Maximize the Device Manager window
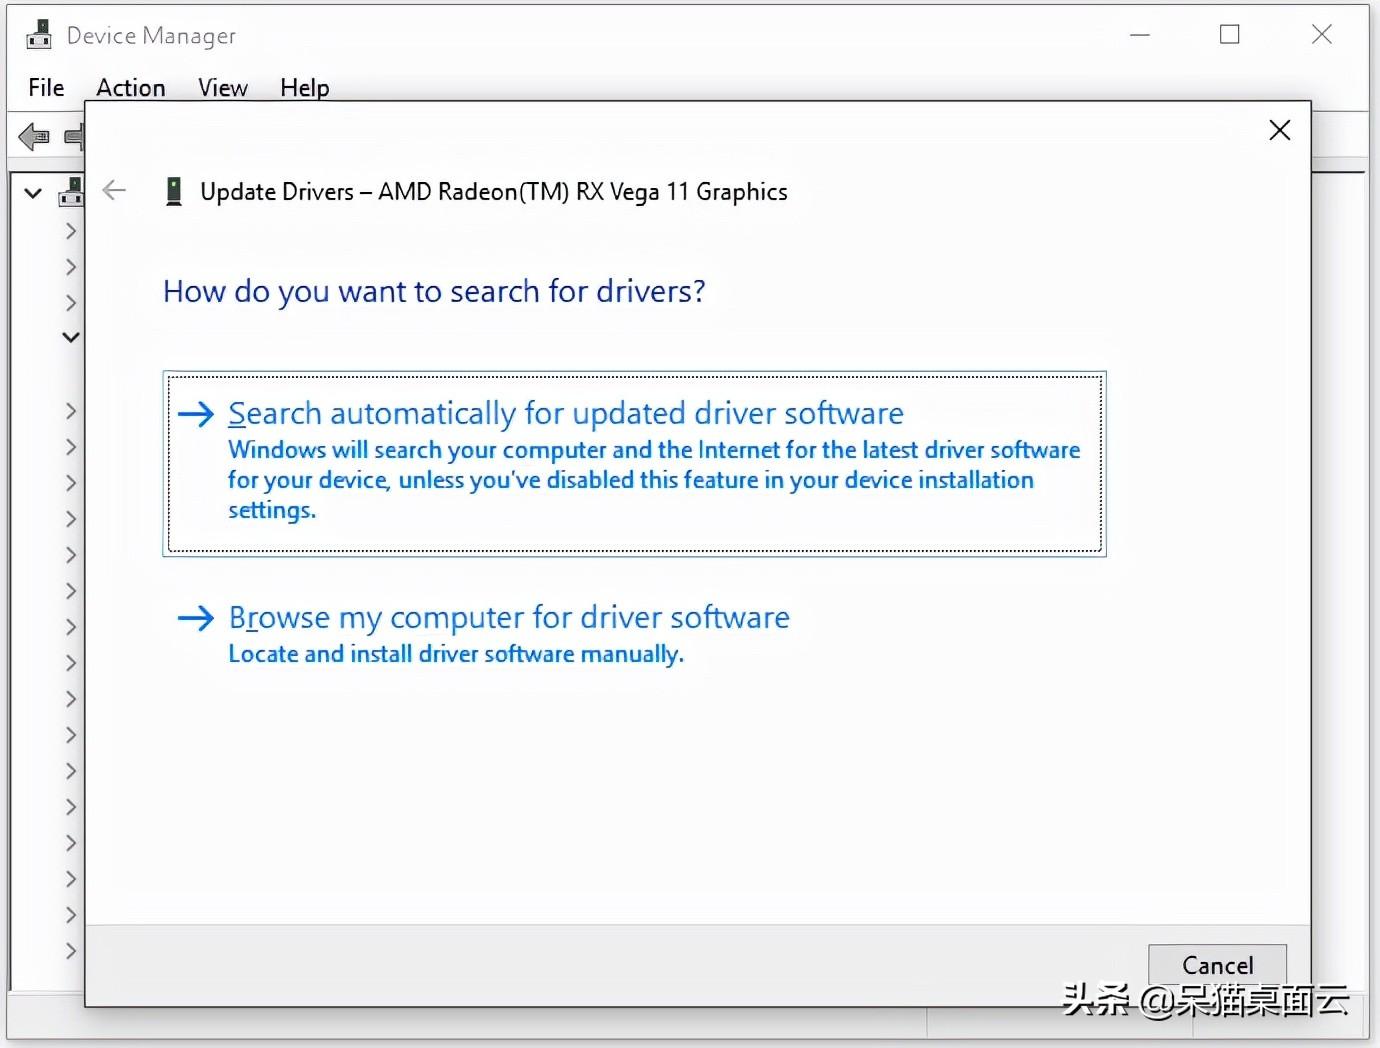 tap(1230, 35)
